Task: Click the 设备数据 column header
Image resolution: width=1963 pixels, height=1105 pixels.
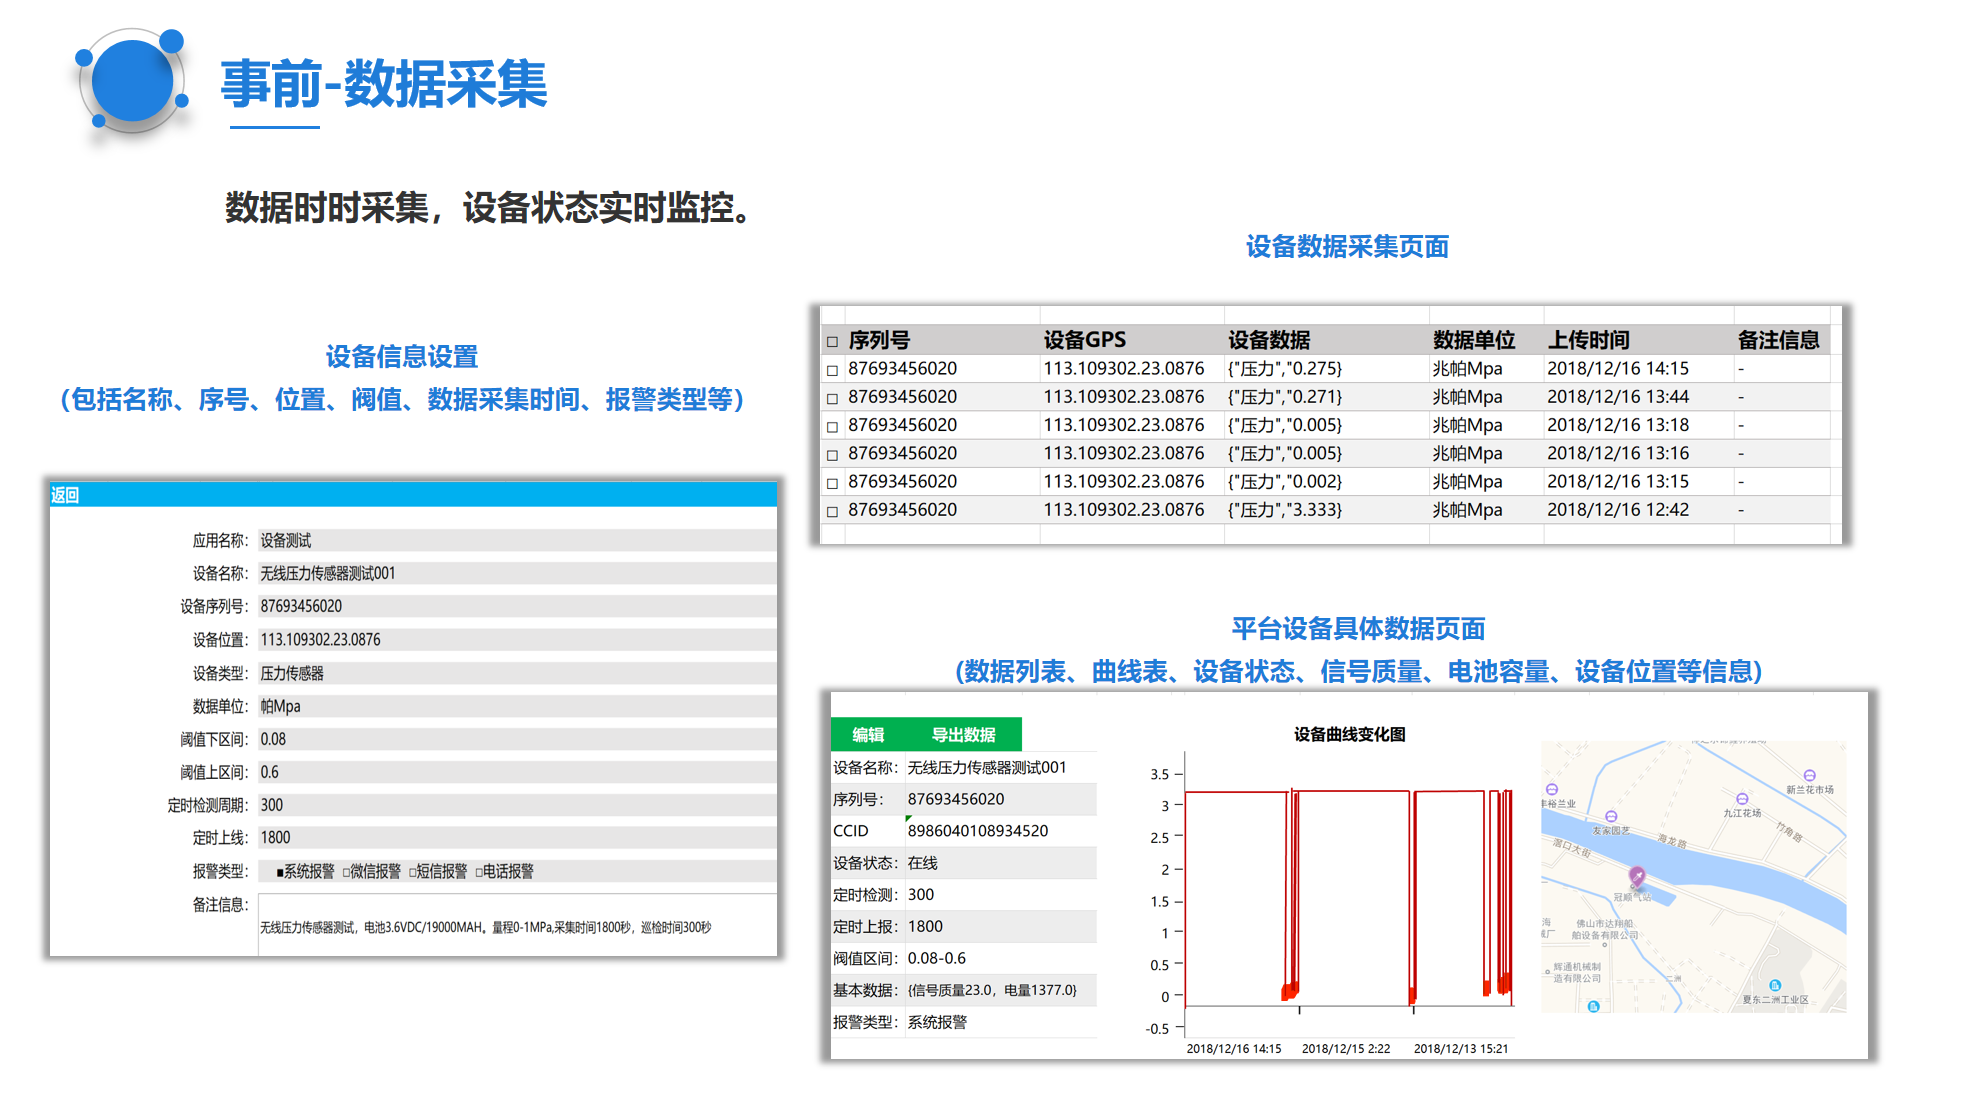Action: pyautogui.click(x=1268, y=340)
